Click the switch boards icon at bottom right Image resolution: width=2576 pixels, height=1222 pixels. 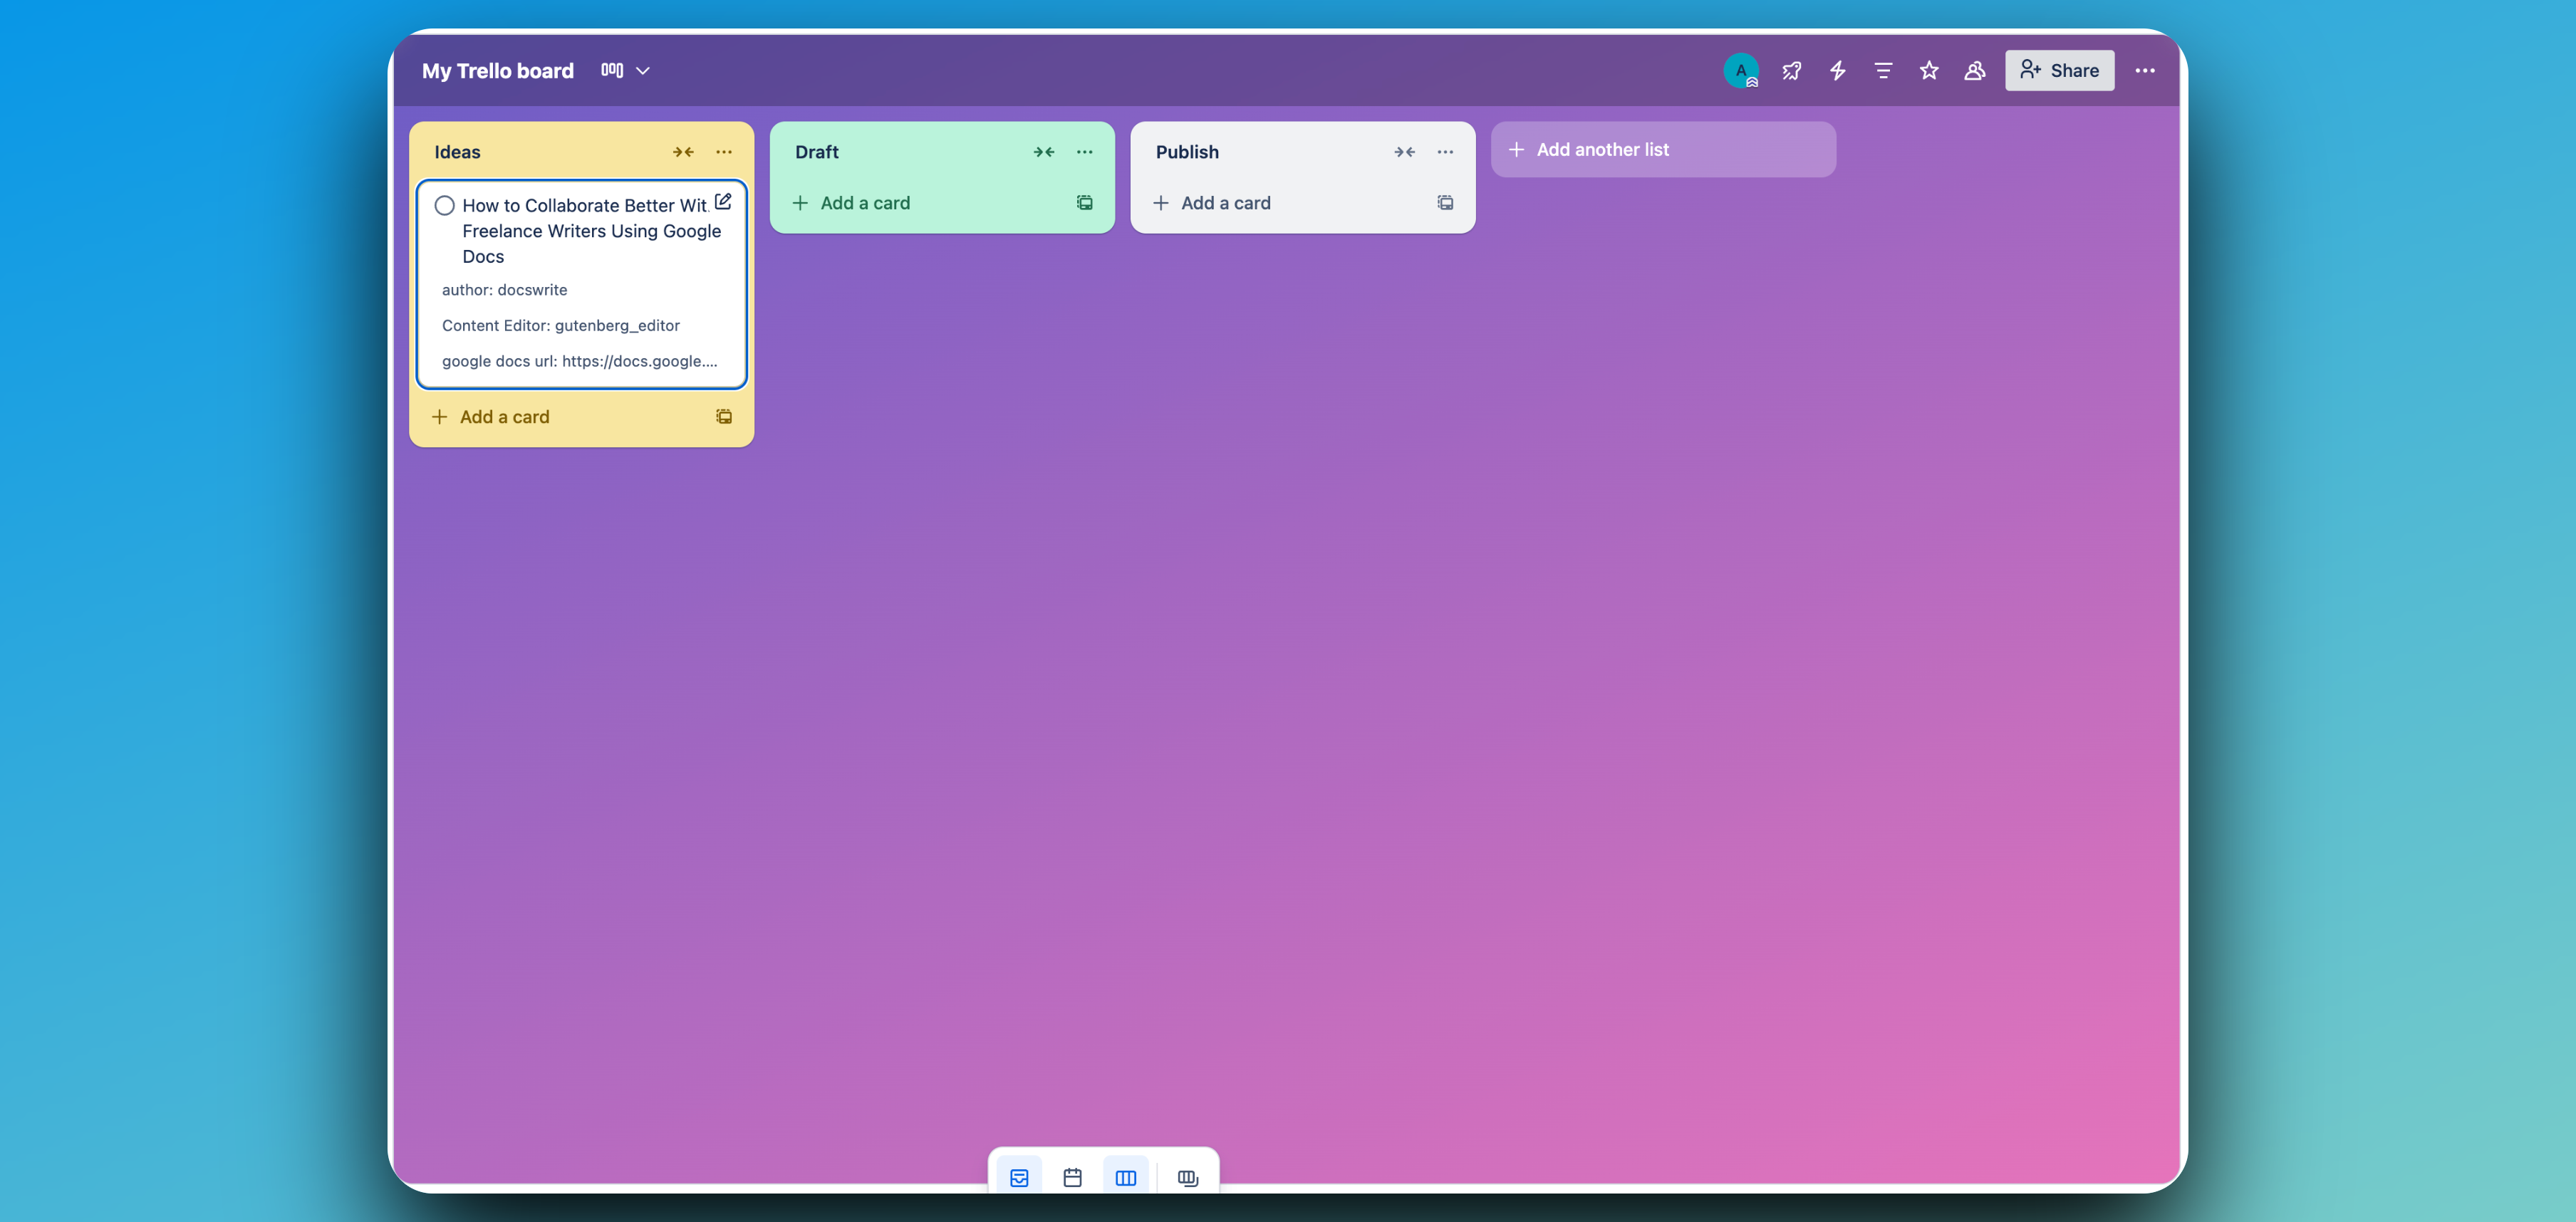click(x=1187, y=1177)
